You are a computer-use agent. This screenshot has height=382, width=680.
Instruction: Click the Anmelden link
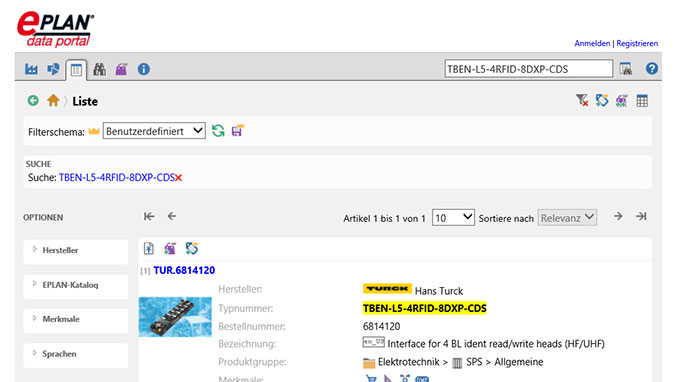[592, 43]
